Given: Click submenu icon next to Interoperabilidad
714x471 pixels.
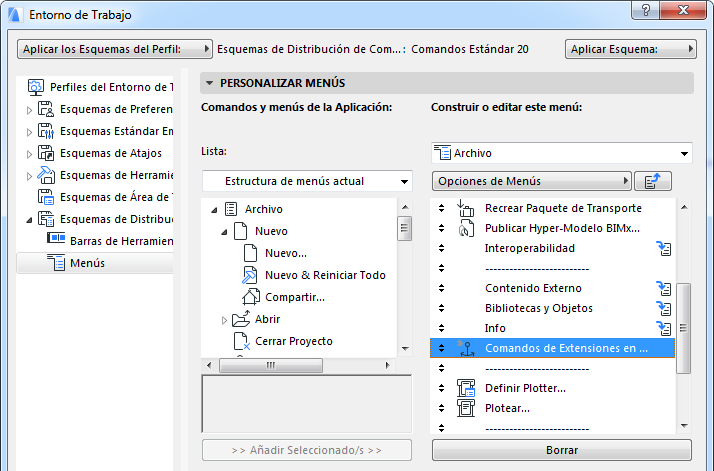Looking at the screenshot, I should 662,248.
